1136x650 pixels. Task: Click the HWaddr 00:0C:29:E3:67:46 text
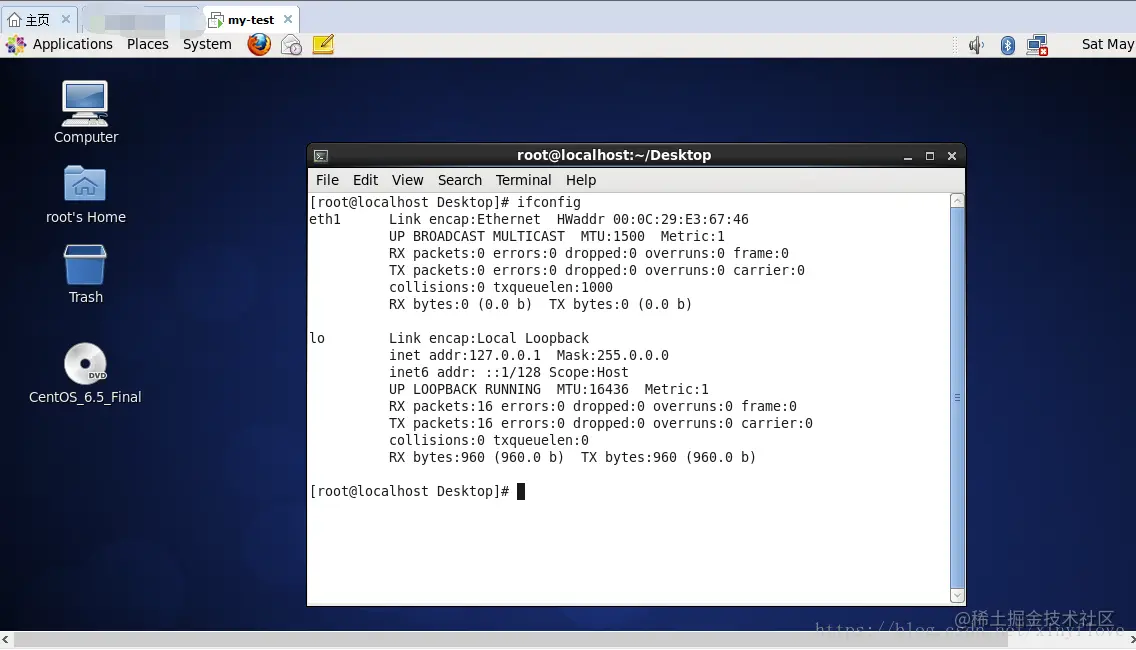coord(652,219)
